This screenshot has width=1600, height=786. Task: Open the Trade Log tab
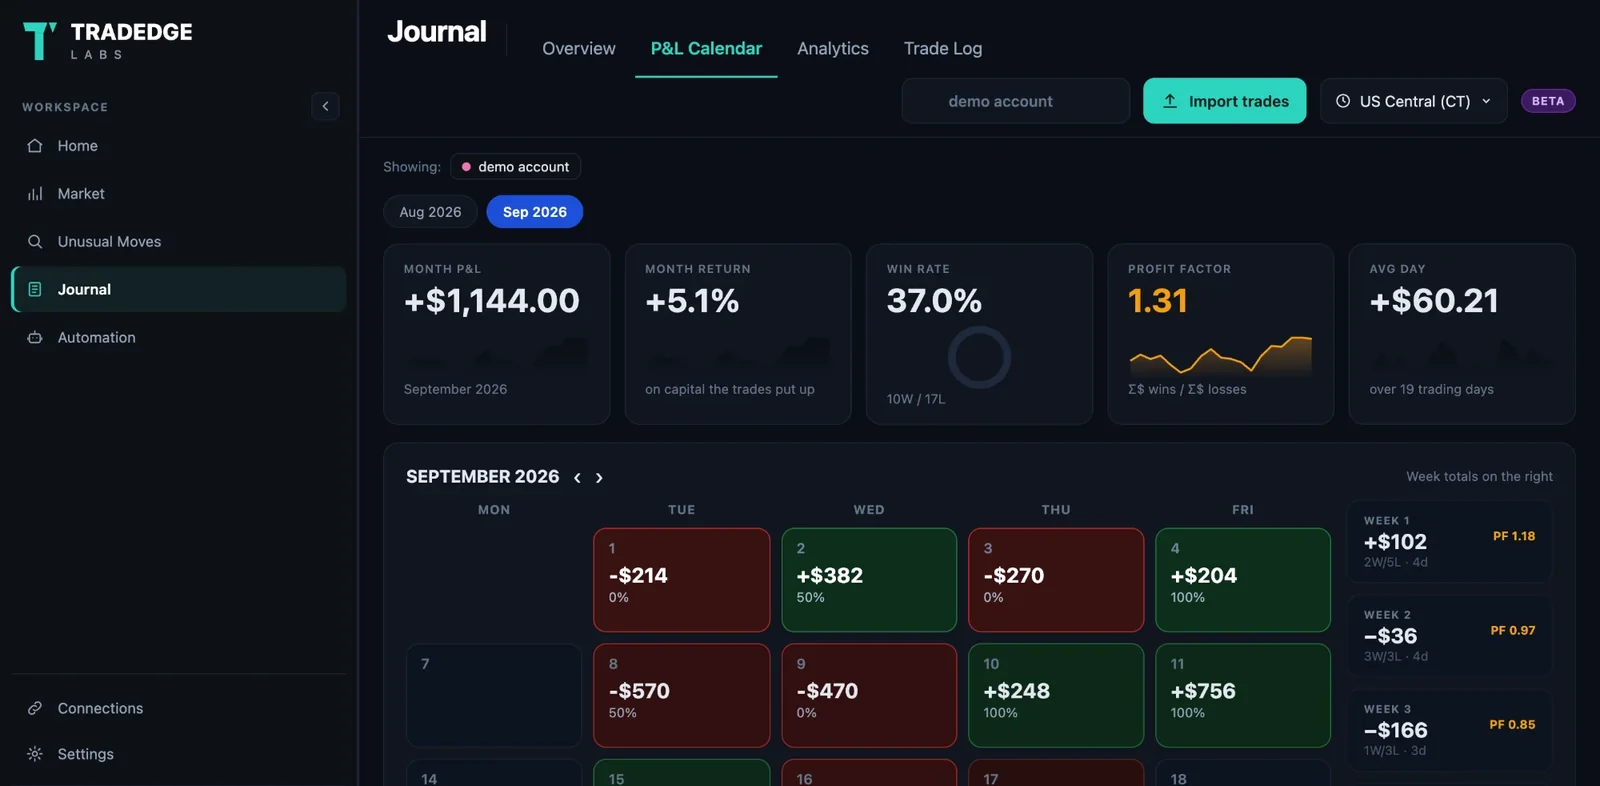[943, 48]
